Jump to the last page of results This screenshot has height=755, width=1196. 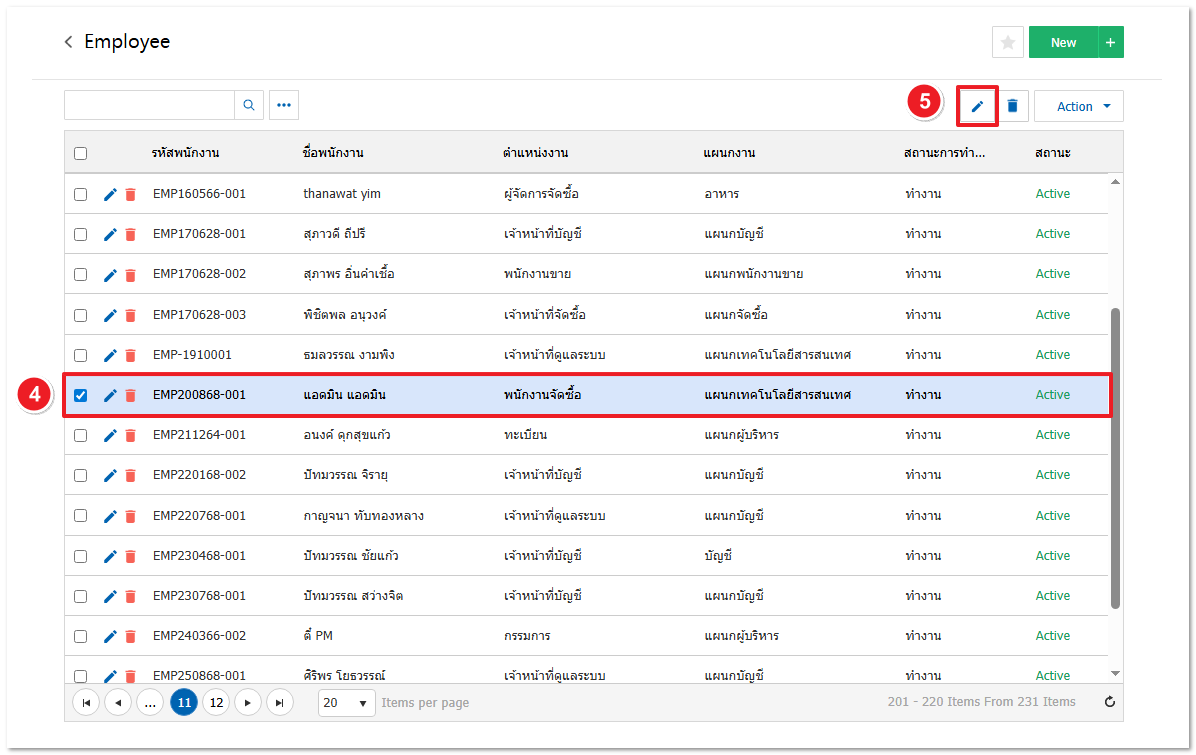pos(280,703)
